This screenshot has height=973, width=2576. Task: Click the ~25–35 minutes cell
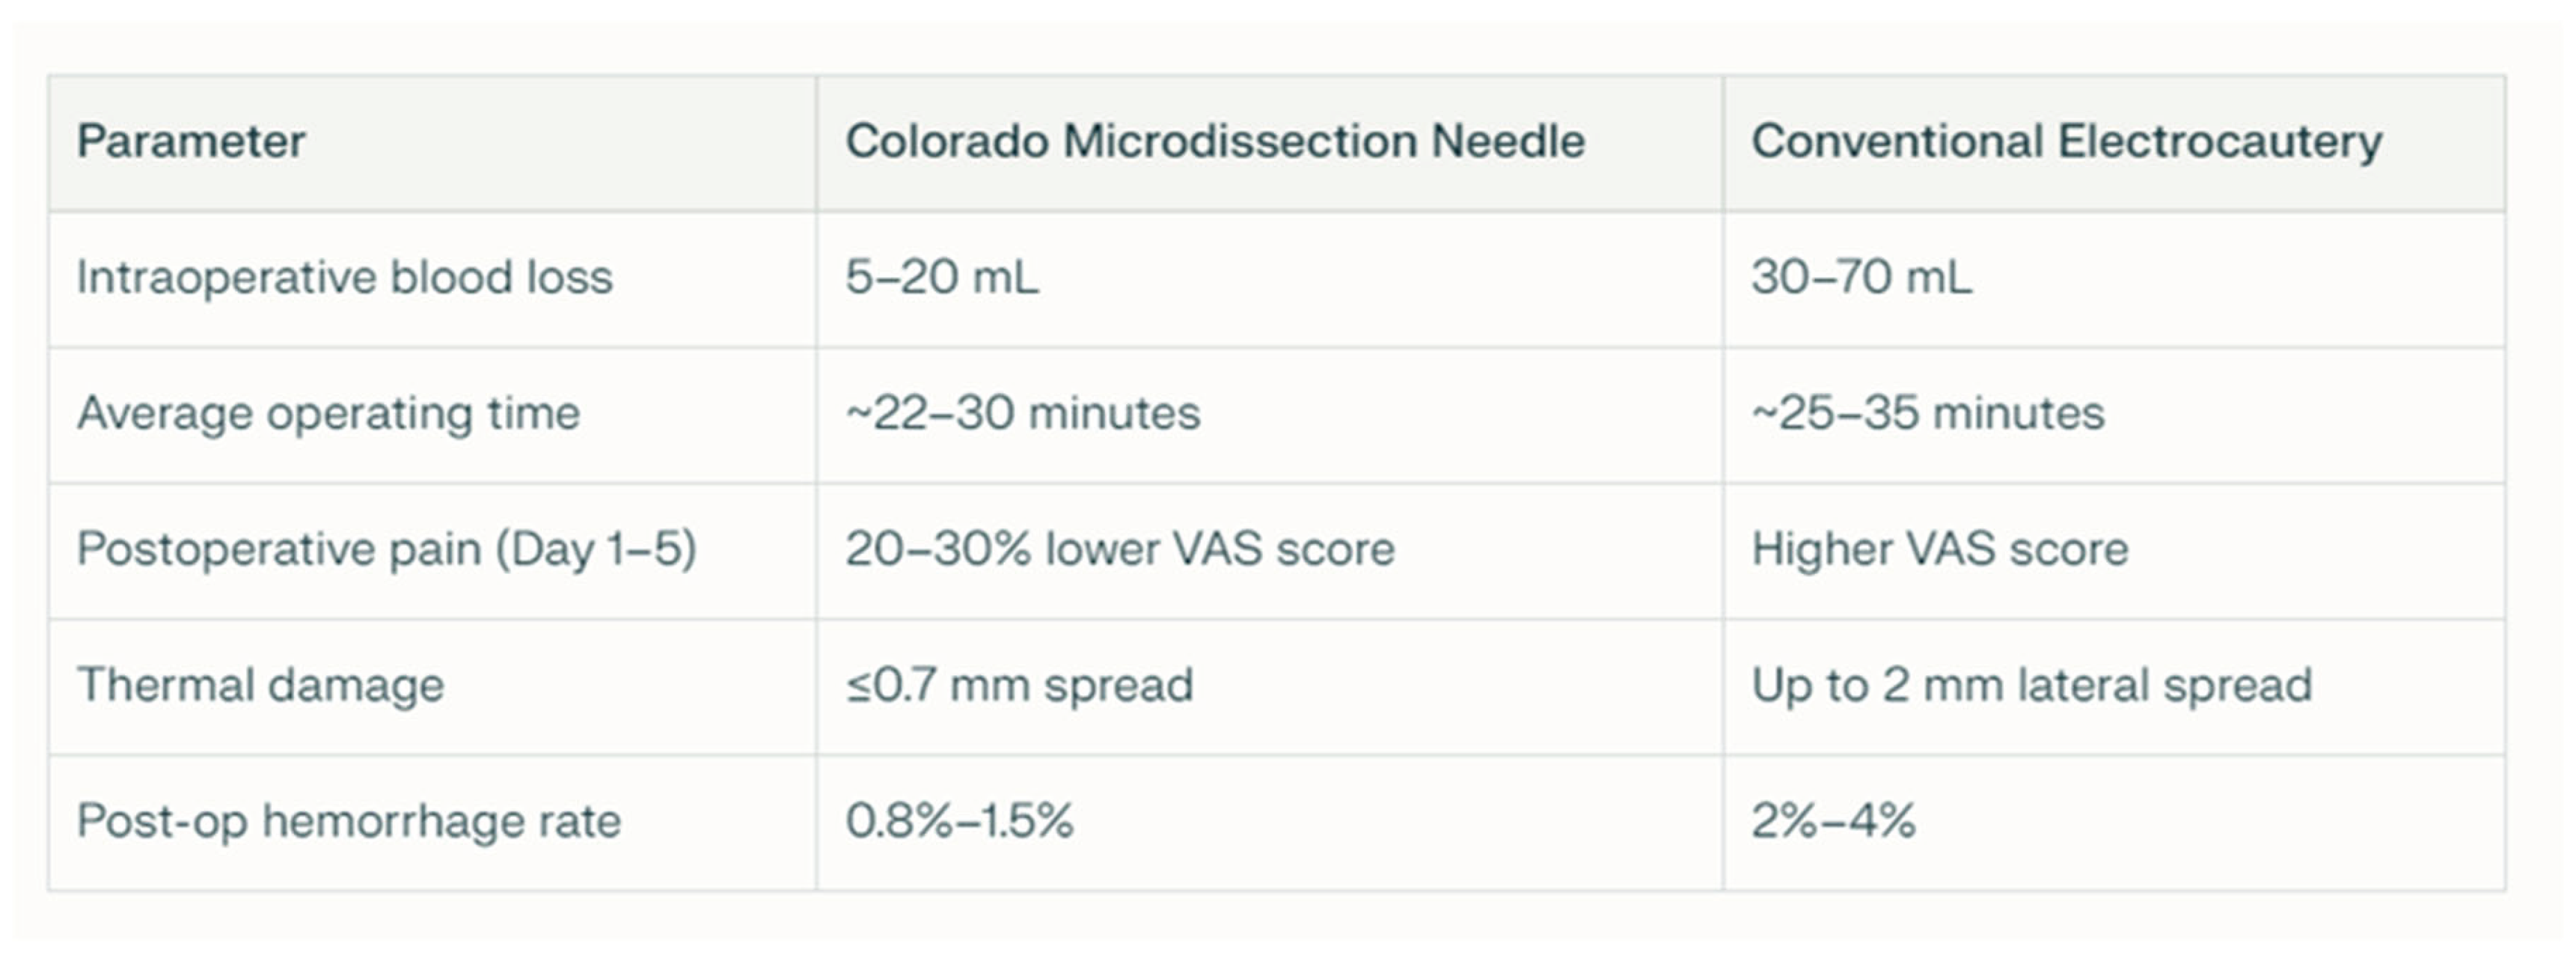click(1927, 414)
